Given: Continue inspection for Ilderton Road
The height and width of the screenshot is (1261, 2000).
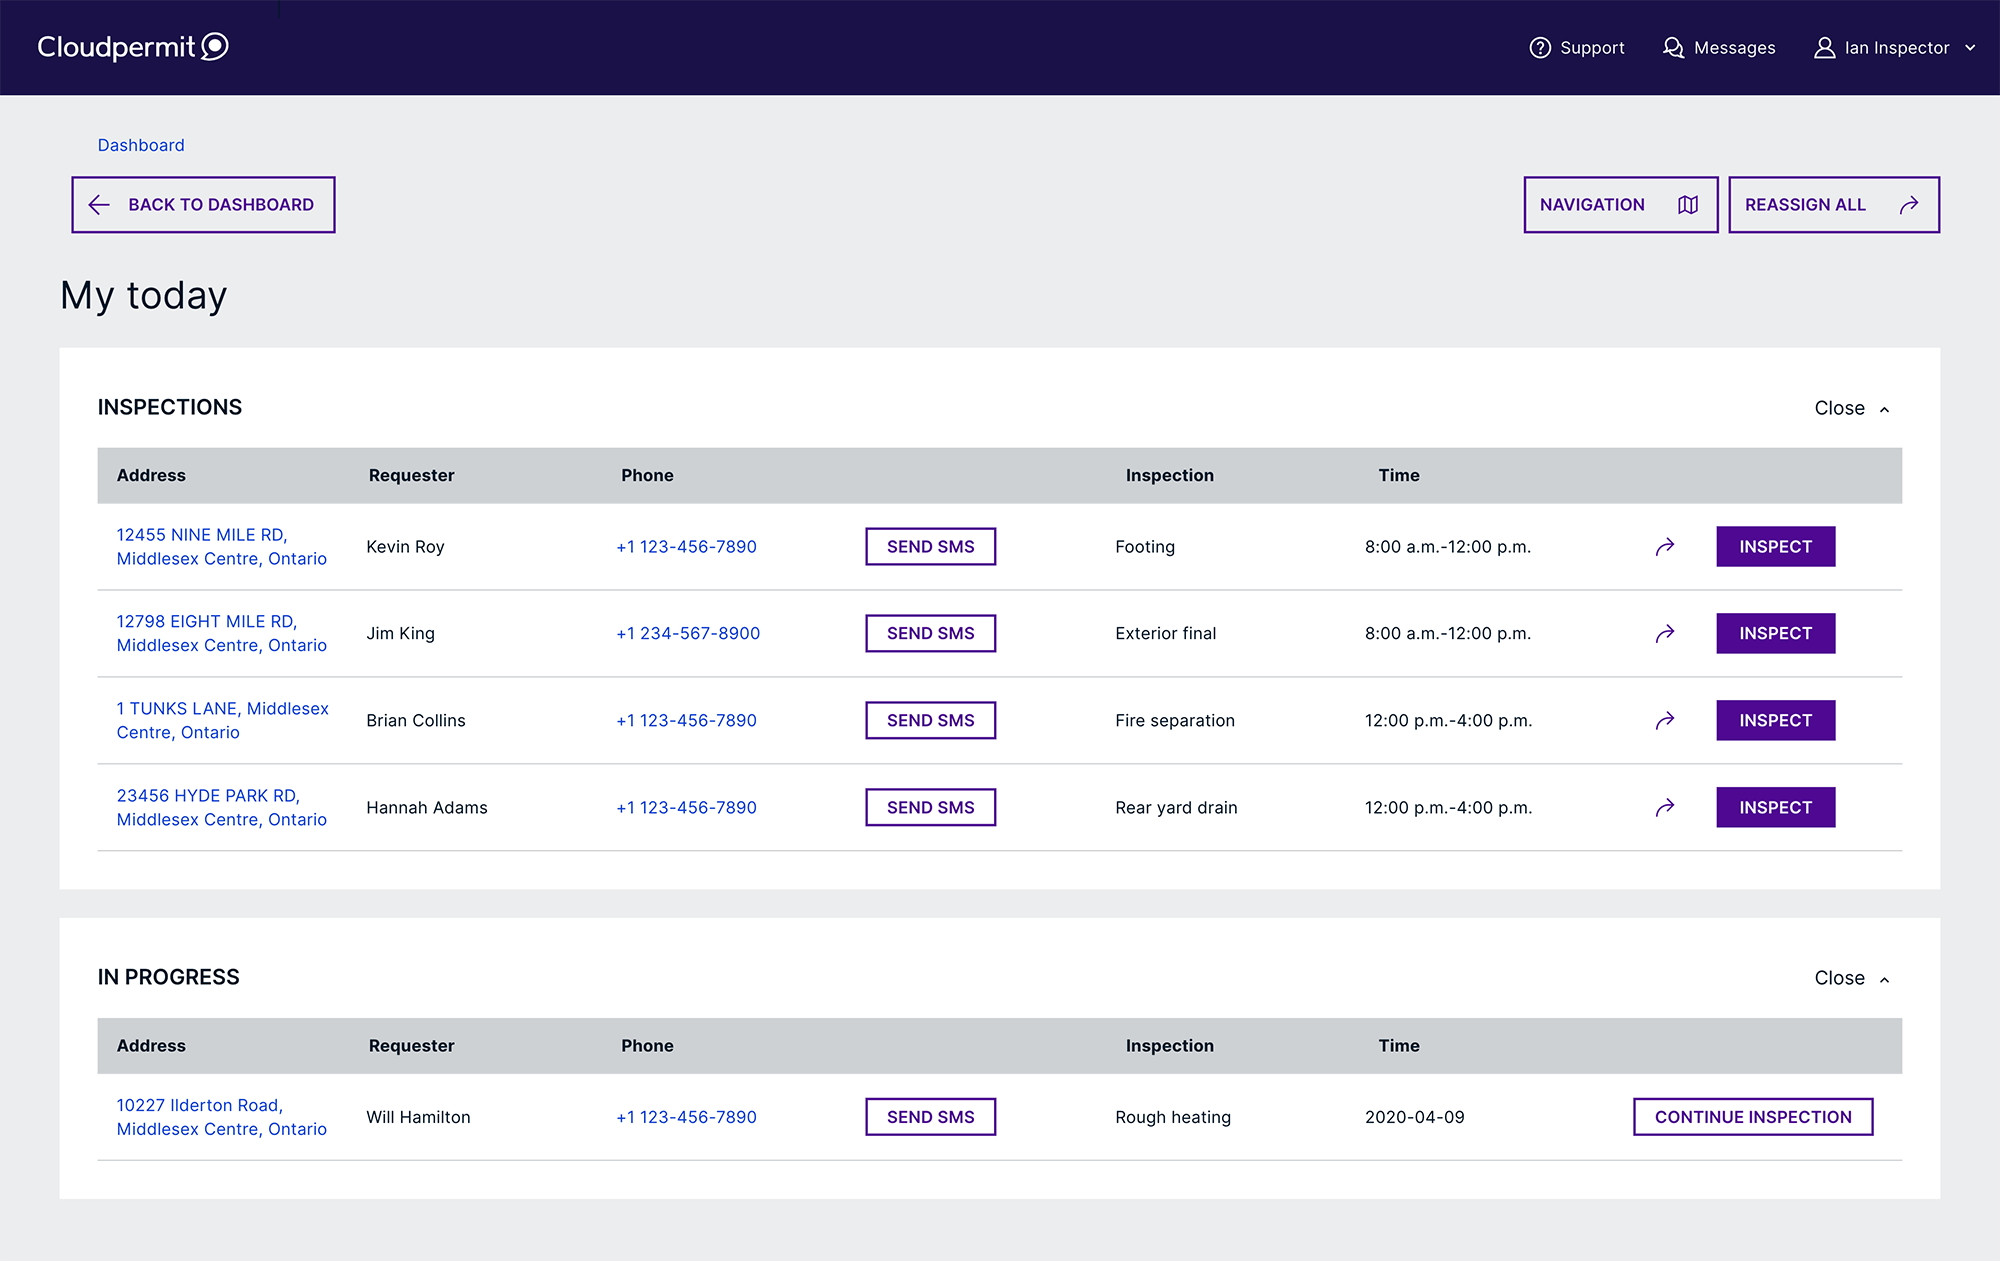Looking at the screenshot, I should point(1752,1117).
